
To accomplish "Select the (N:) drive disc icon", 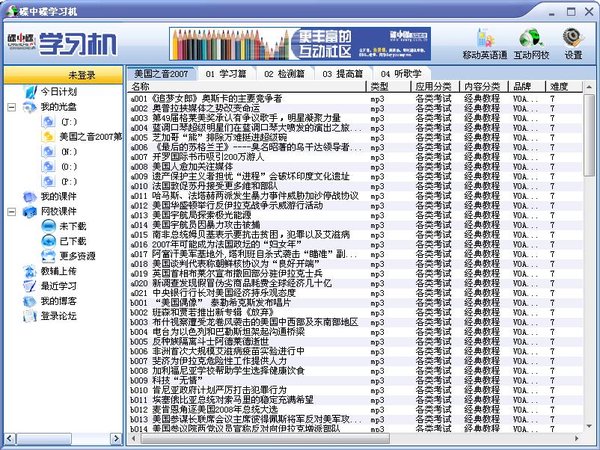I will (48, 152).
